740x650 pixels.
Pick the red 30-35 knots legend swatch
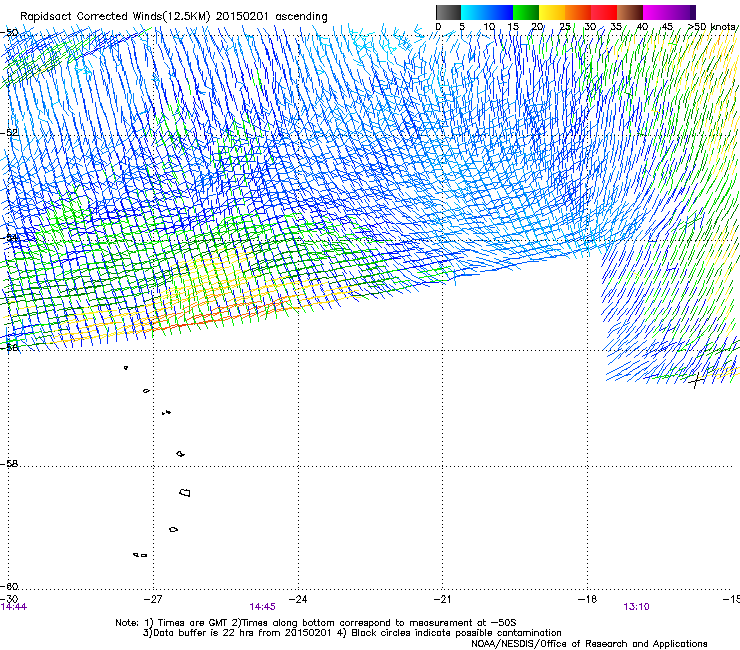(x=604, y=12)
